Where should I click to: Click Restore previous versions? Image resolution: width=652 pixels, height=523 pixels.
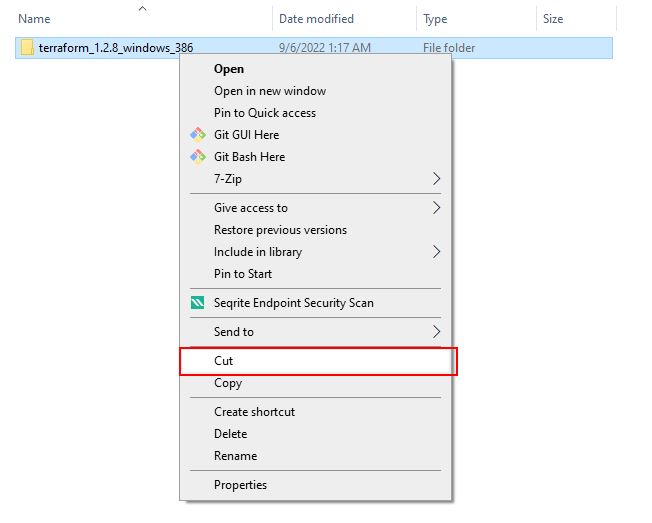point(280,230)
